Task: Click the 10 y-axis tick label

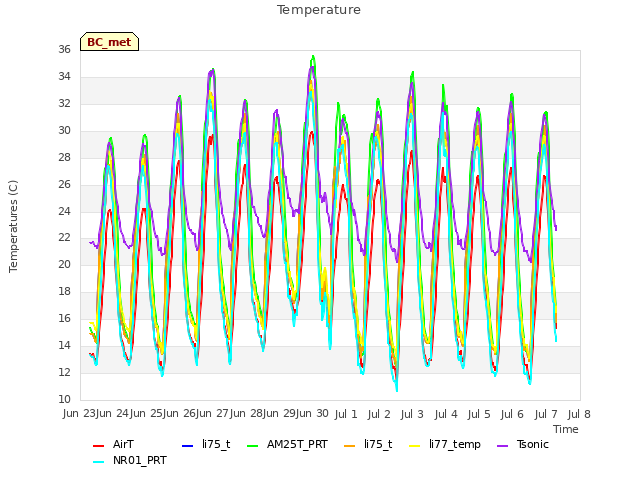Action: 64,399
